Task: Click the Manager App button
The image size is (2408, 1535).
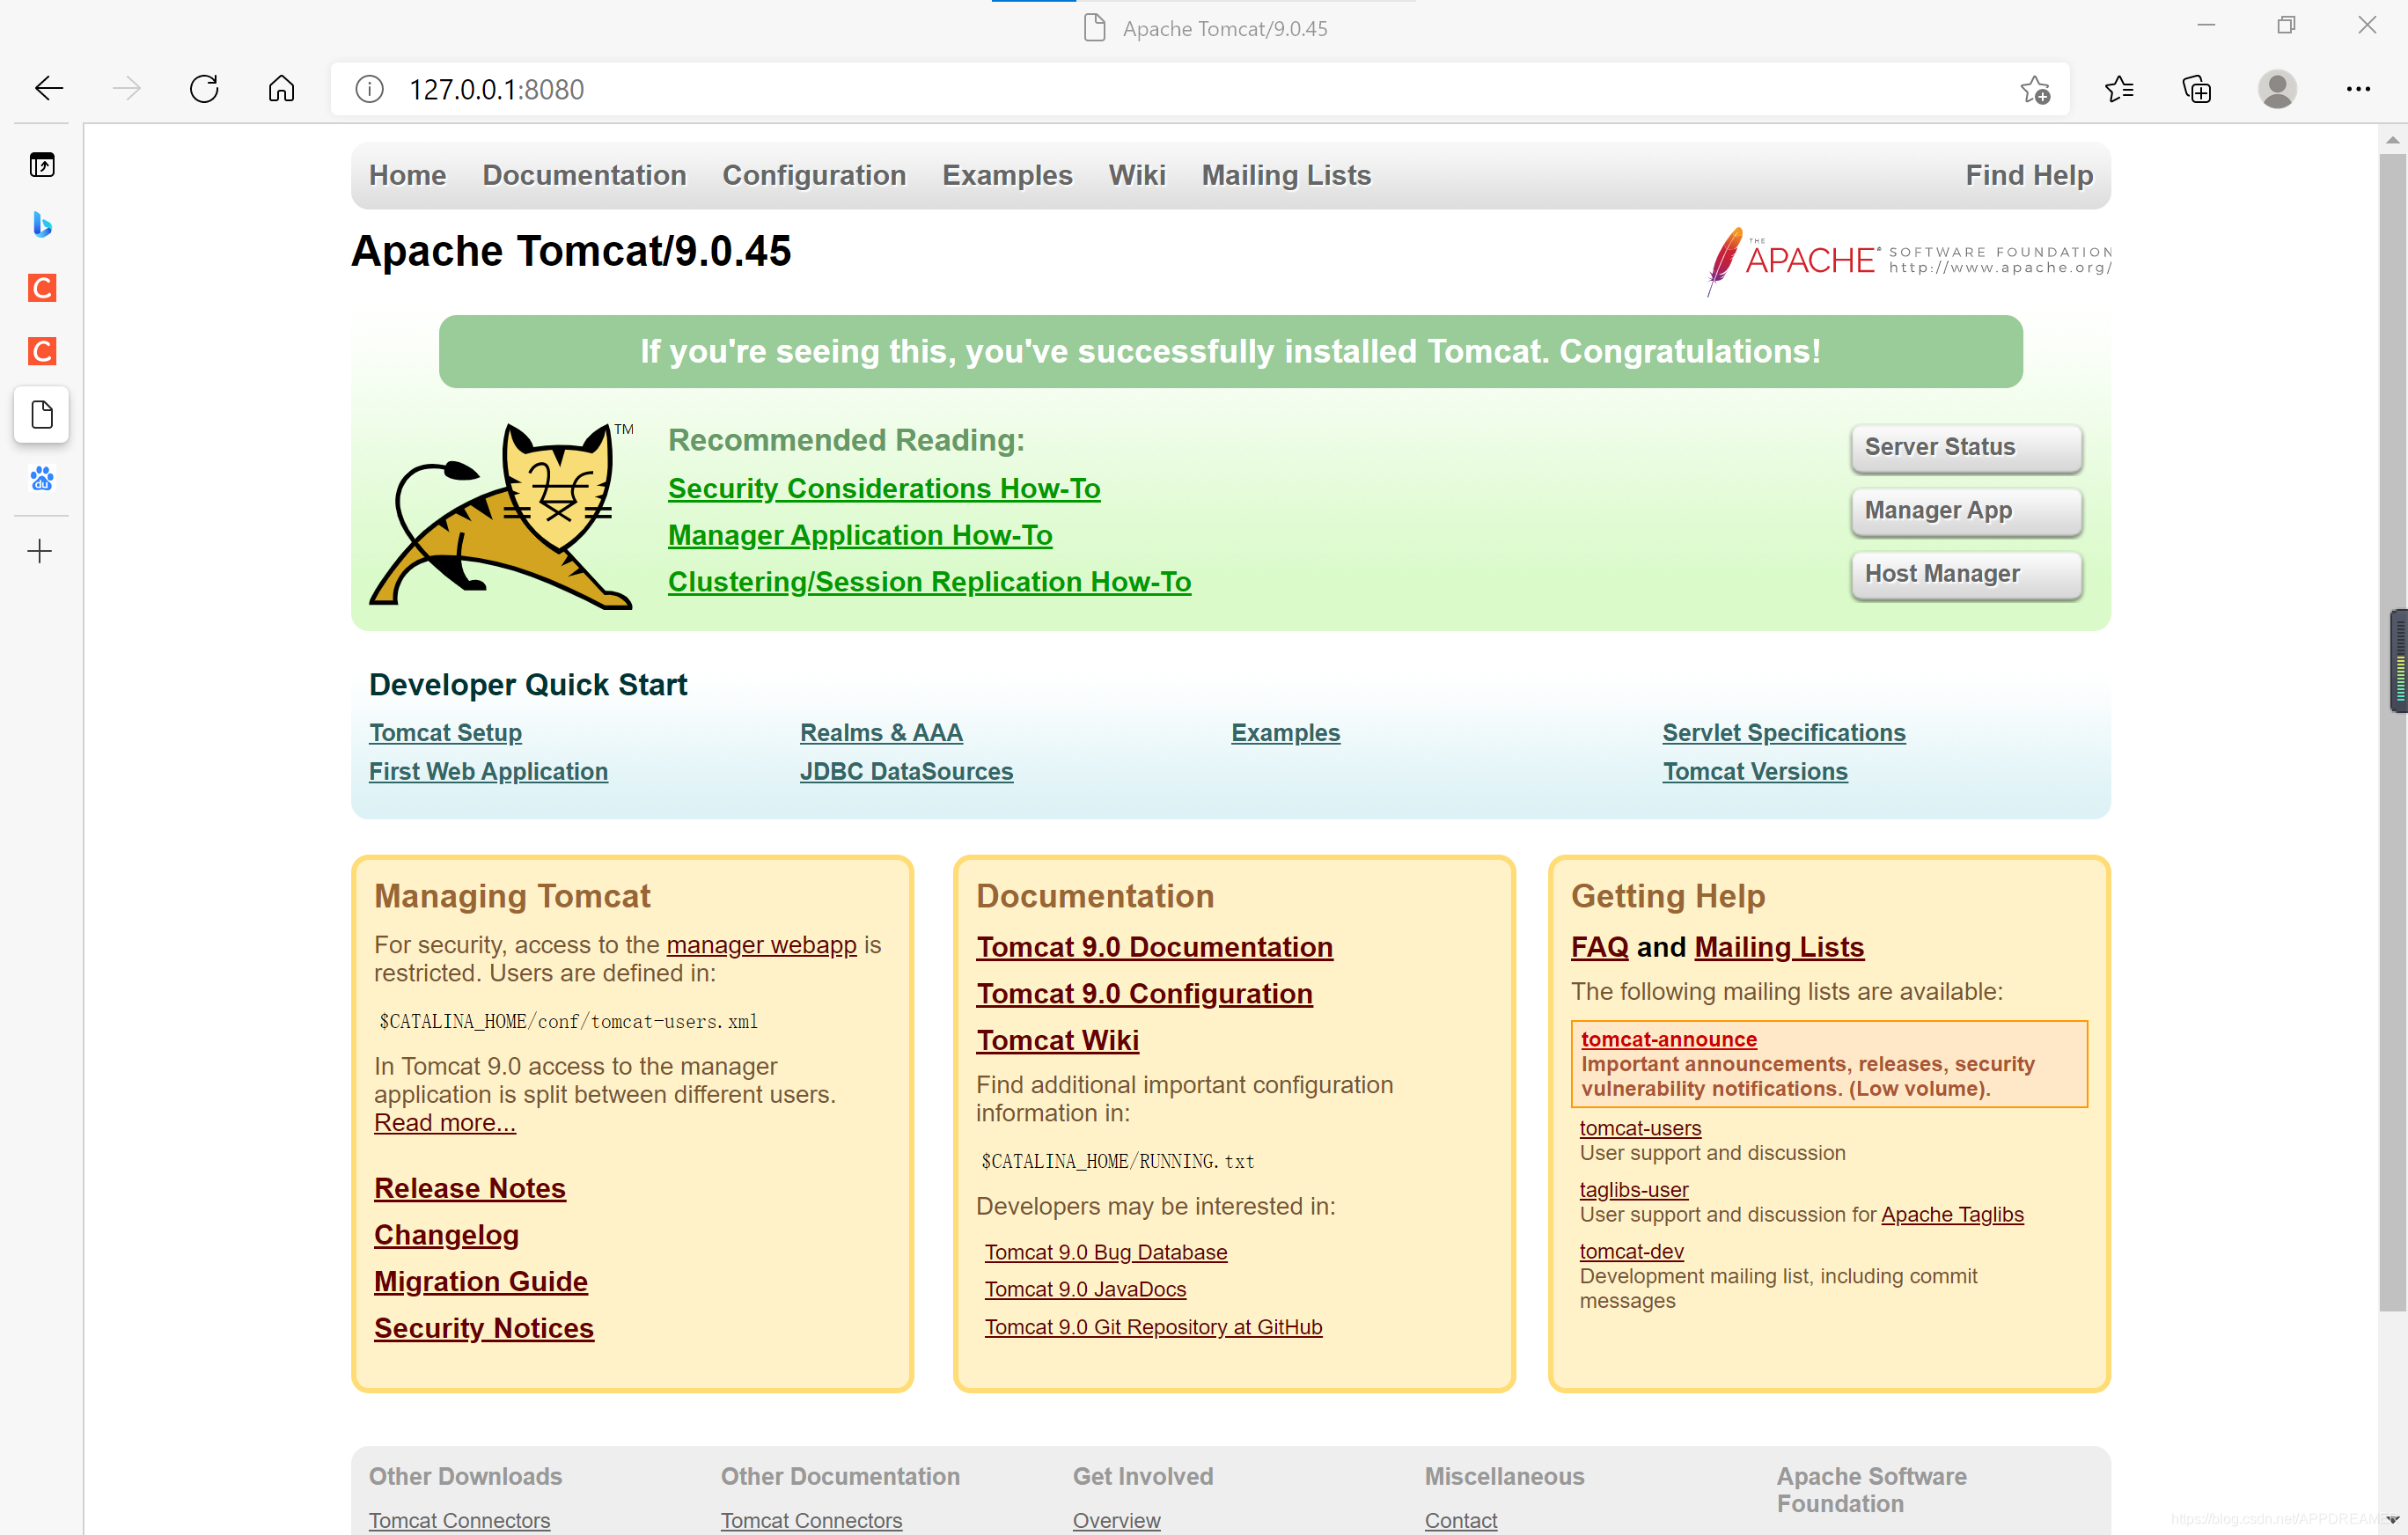Action: pyautogui.click(x=1966, y=511)
